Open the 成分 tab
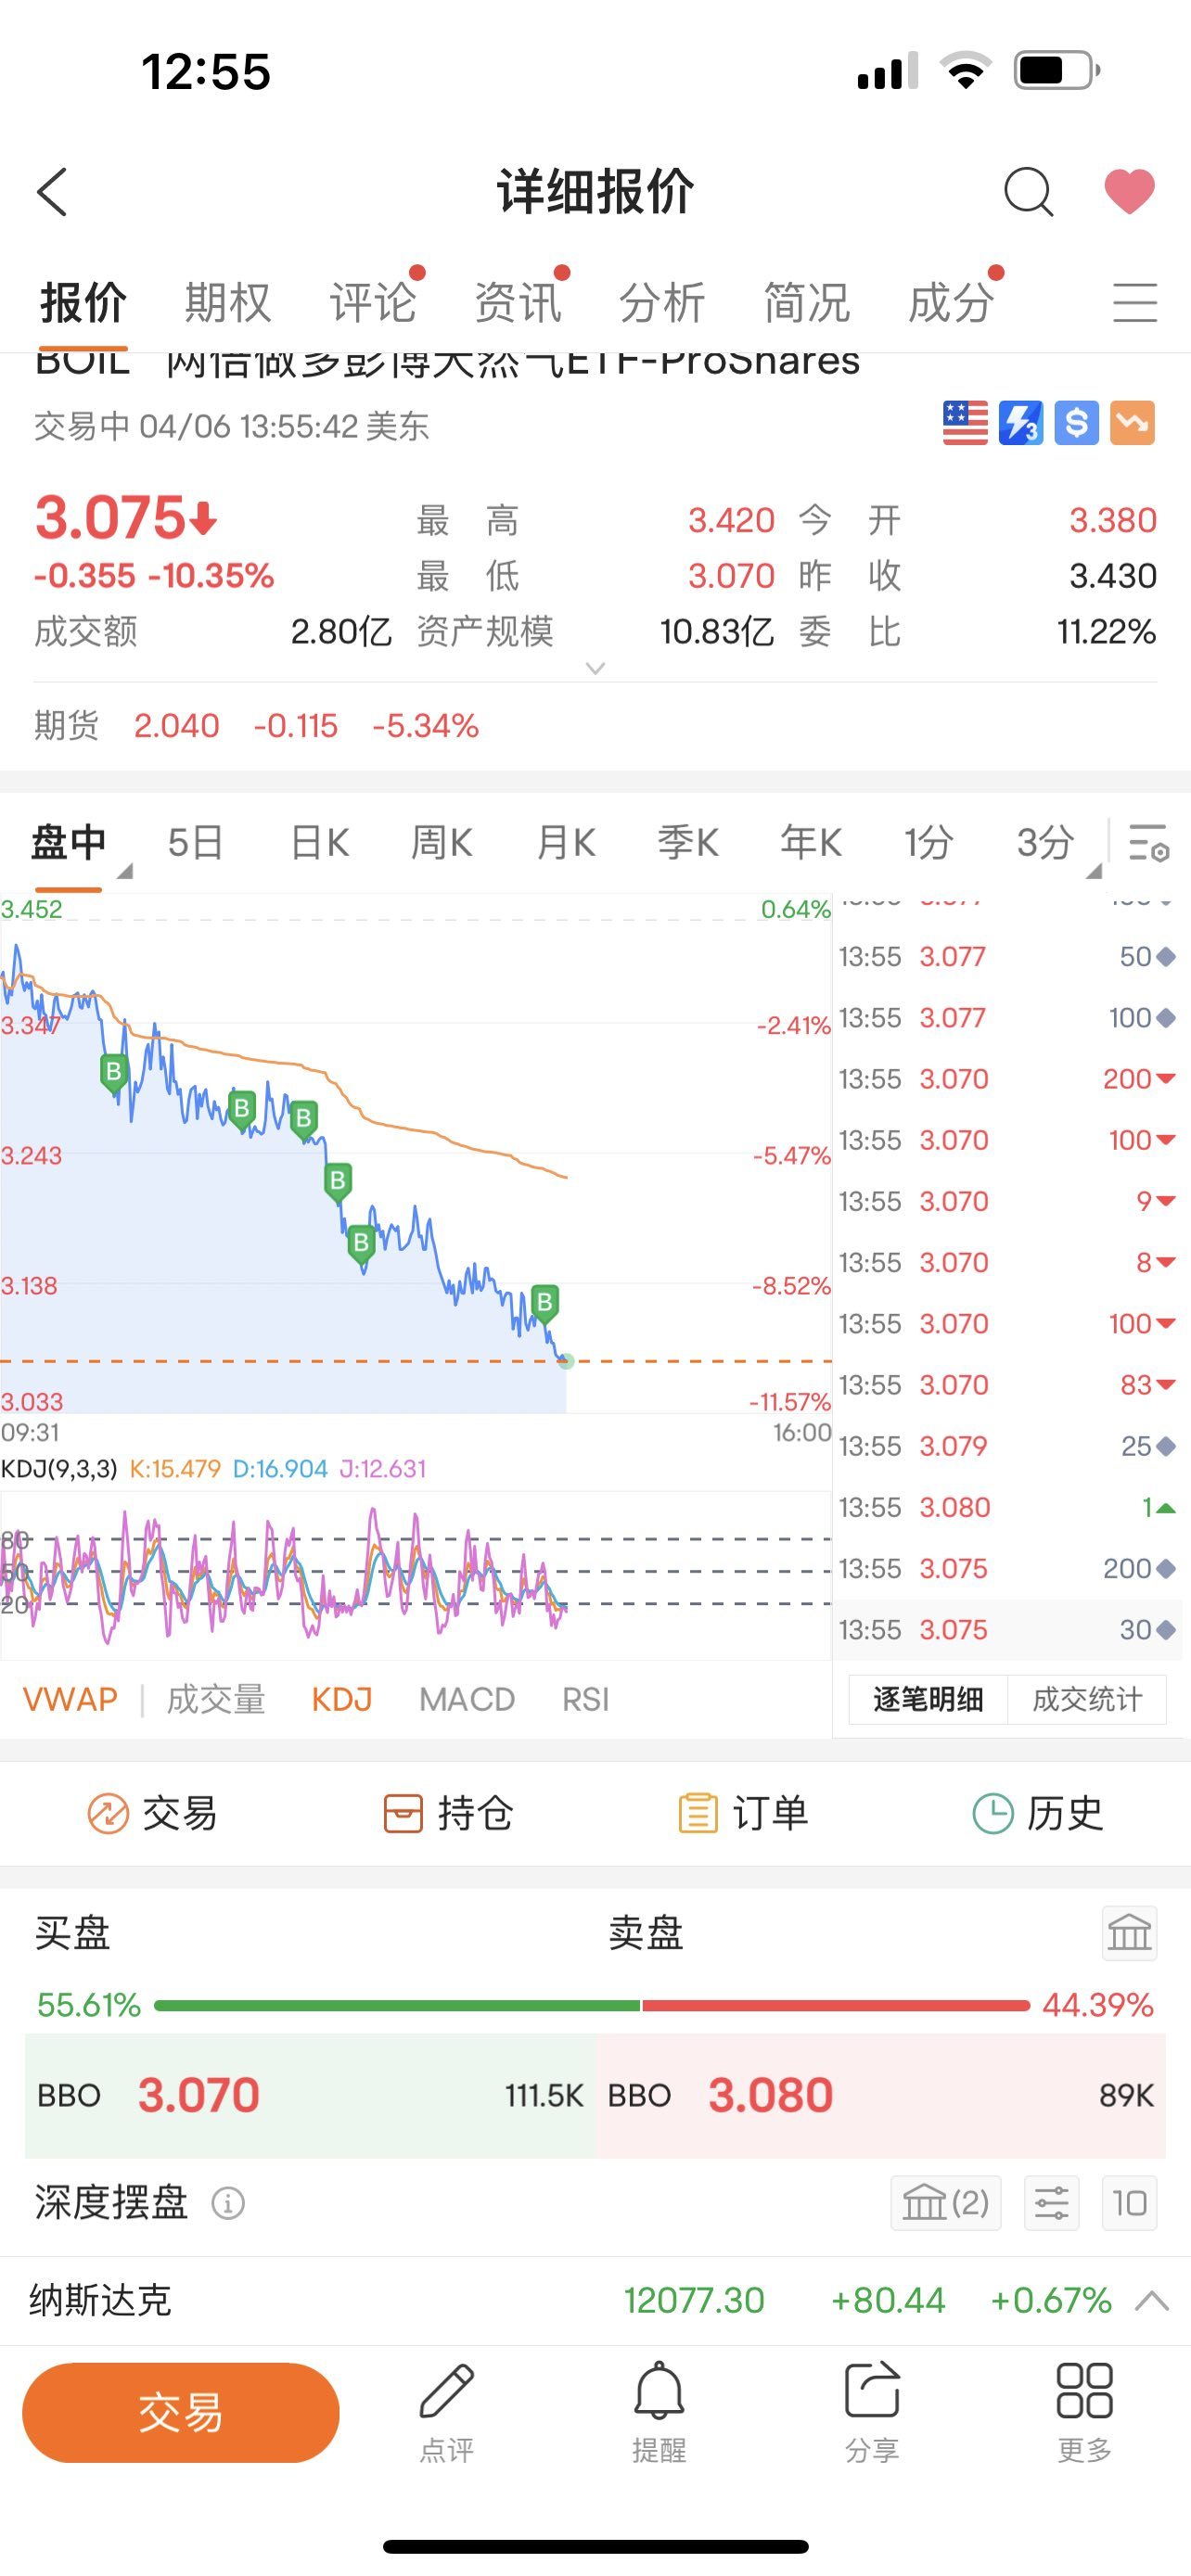This screenshot has width=1191, height=2576. click(951, 302)
